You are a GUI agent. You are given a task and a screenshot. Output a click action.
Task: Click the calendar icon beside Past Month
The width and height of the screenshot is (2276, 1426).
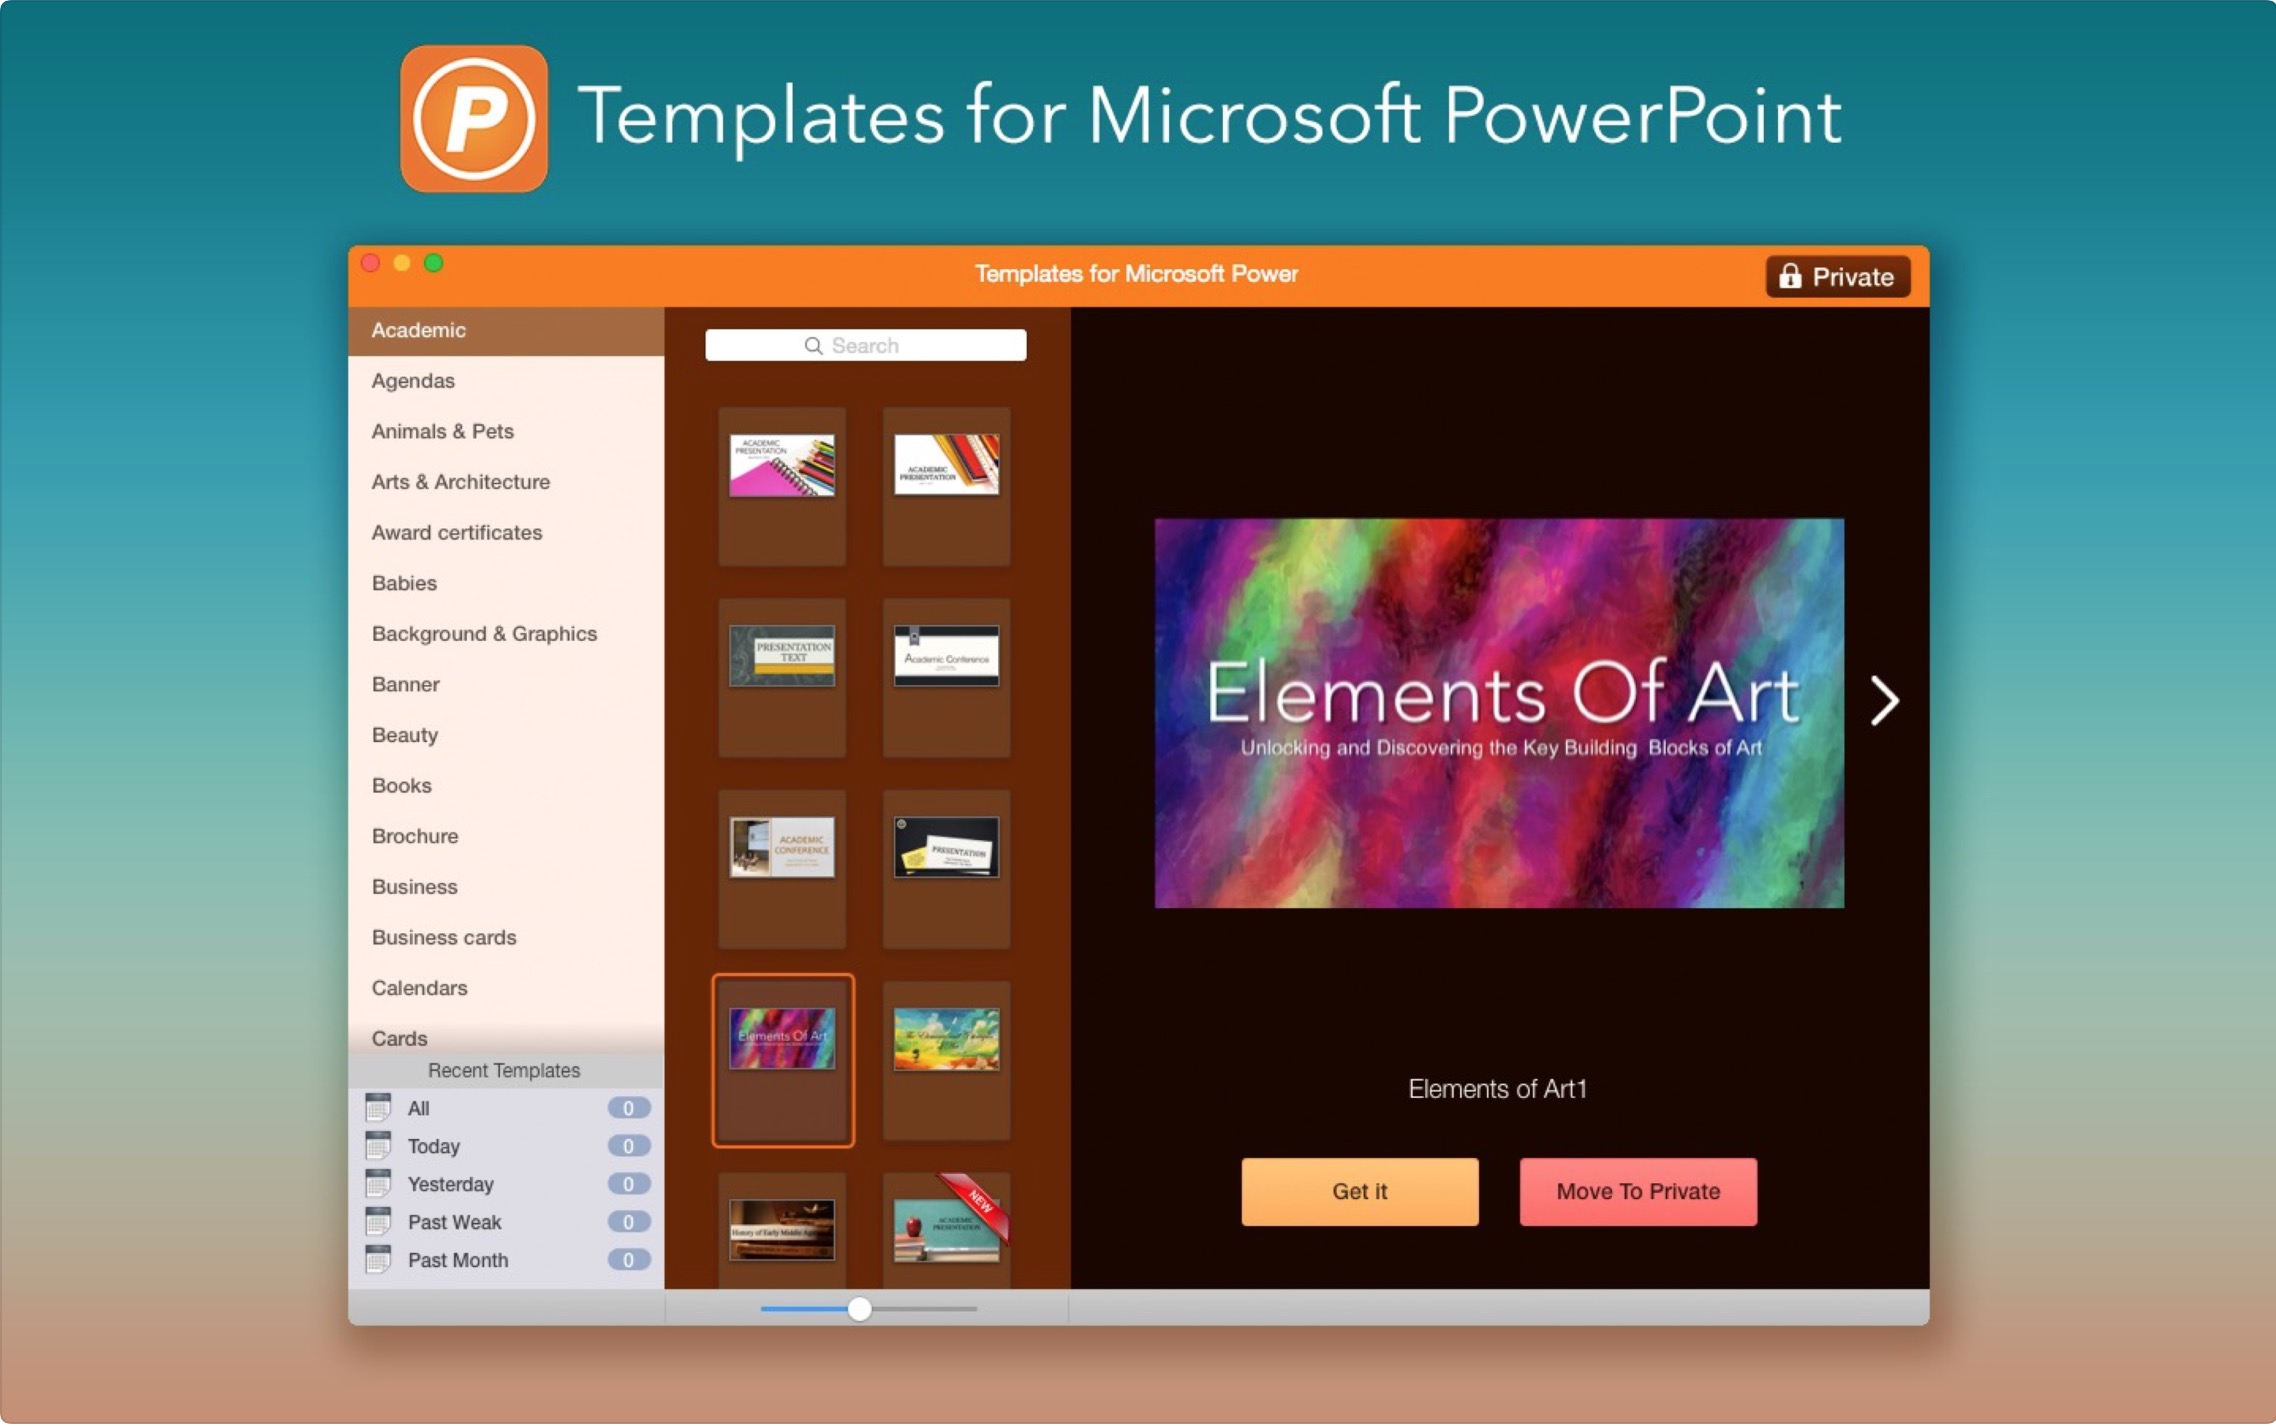click(378, 1260)
